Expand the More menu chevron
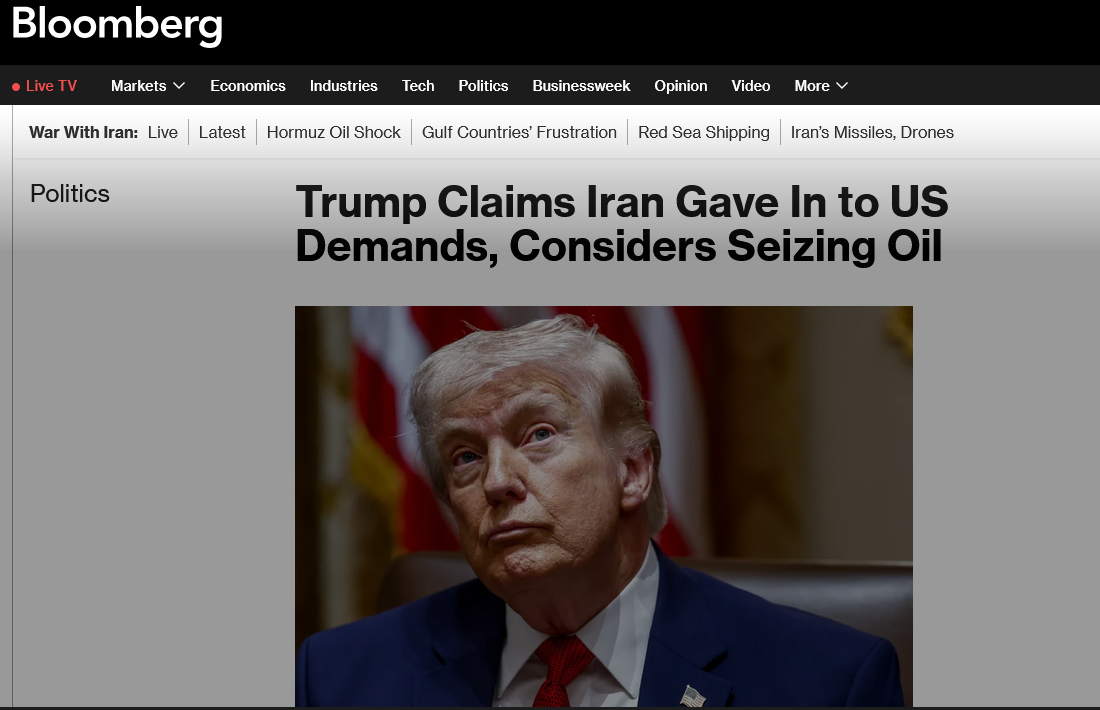The image size is (1100, 710). click(x=842, y=86)
